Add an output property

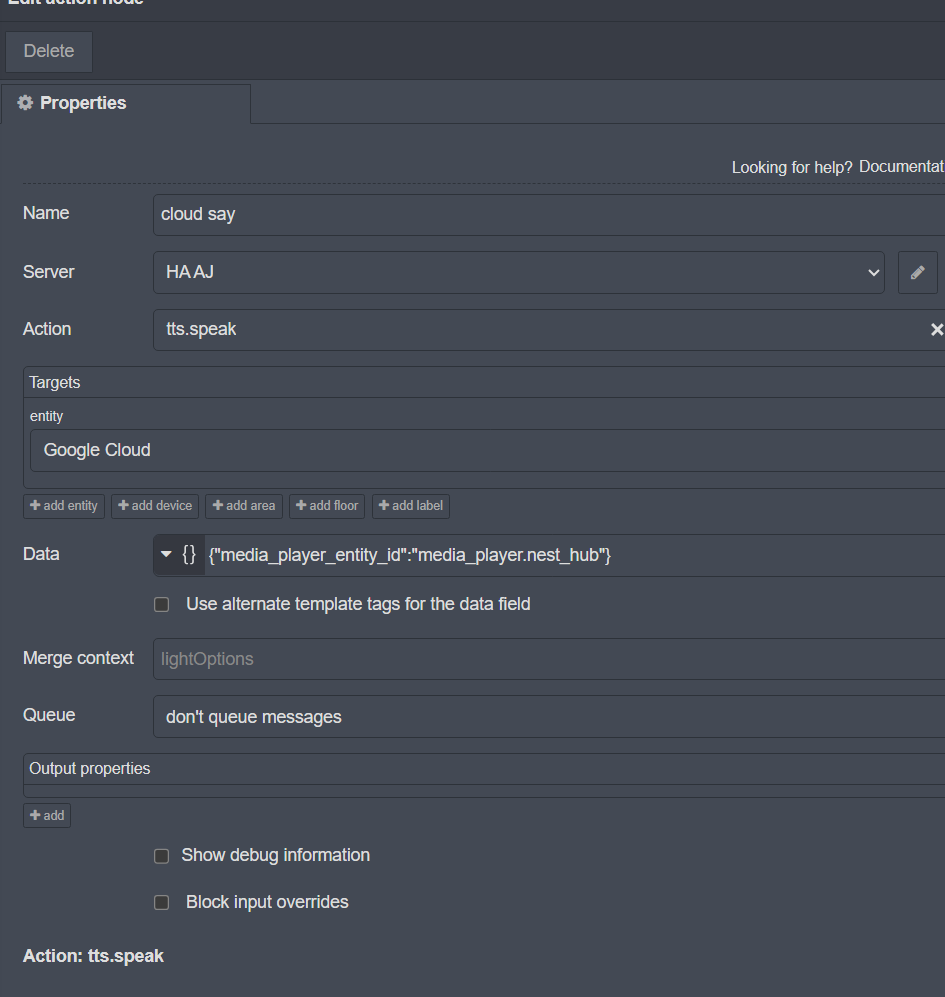pyautogui.click(x=47, y=815)
